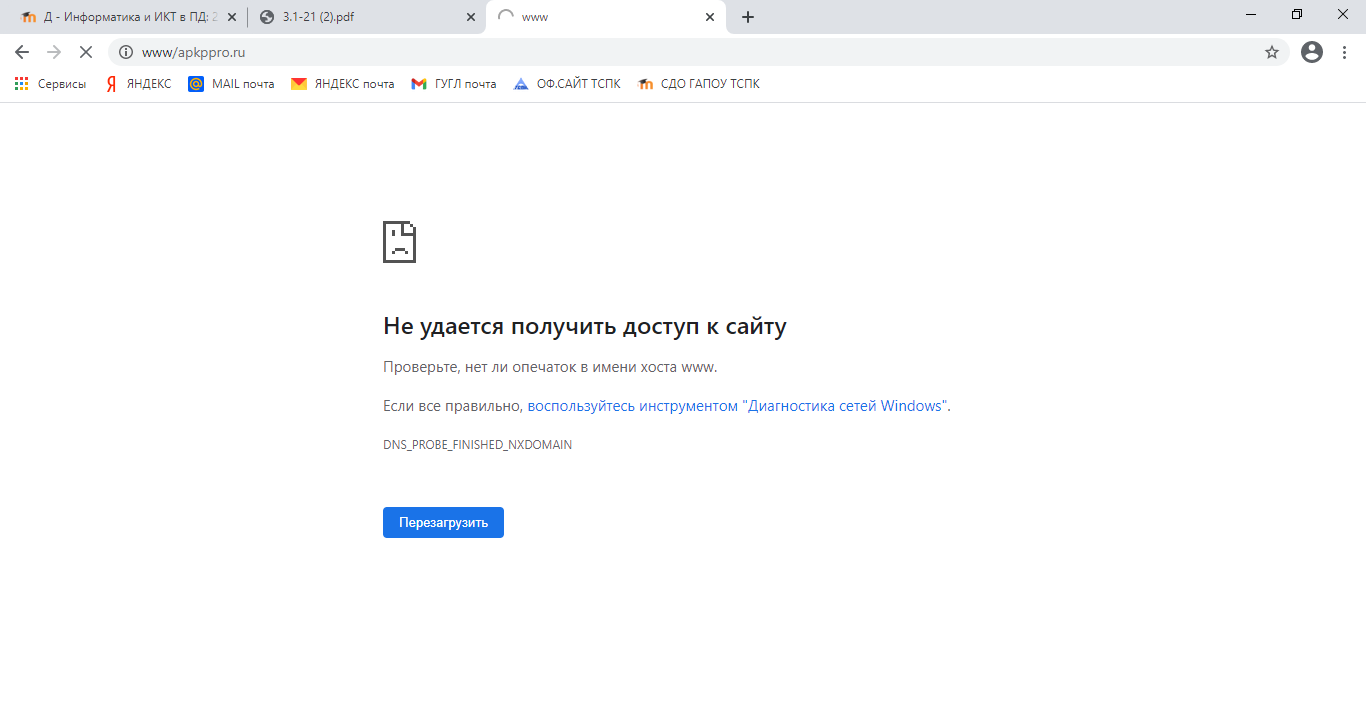1366x728 pixels.
Task: Click the address bar showing www/apkppro.ru
Action: [x=690, y=52]
